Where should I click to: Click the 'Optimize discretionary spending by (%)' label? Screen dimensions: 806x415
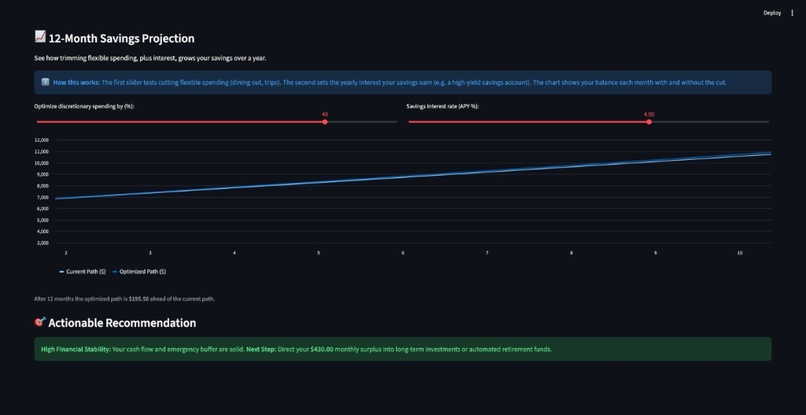(x=84, y=106)
